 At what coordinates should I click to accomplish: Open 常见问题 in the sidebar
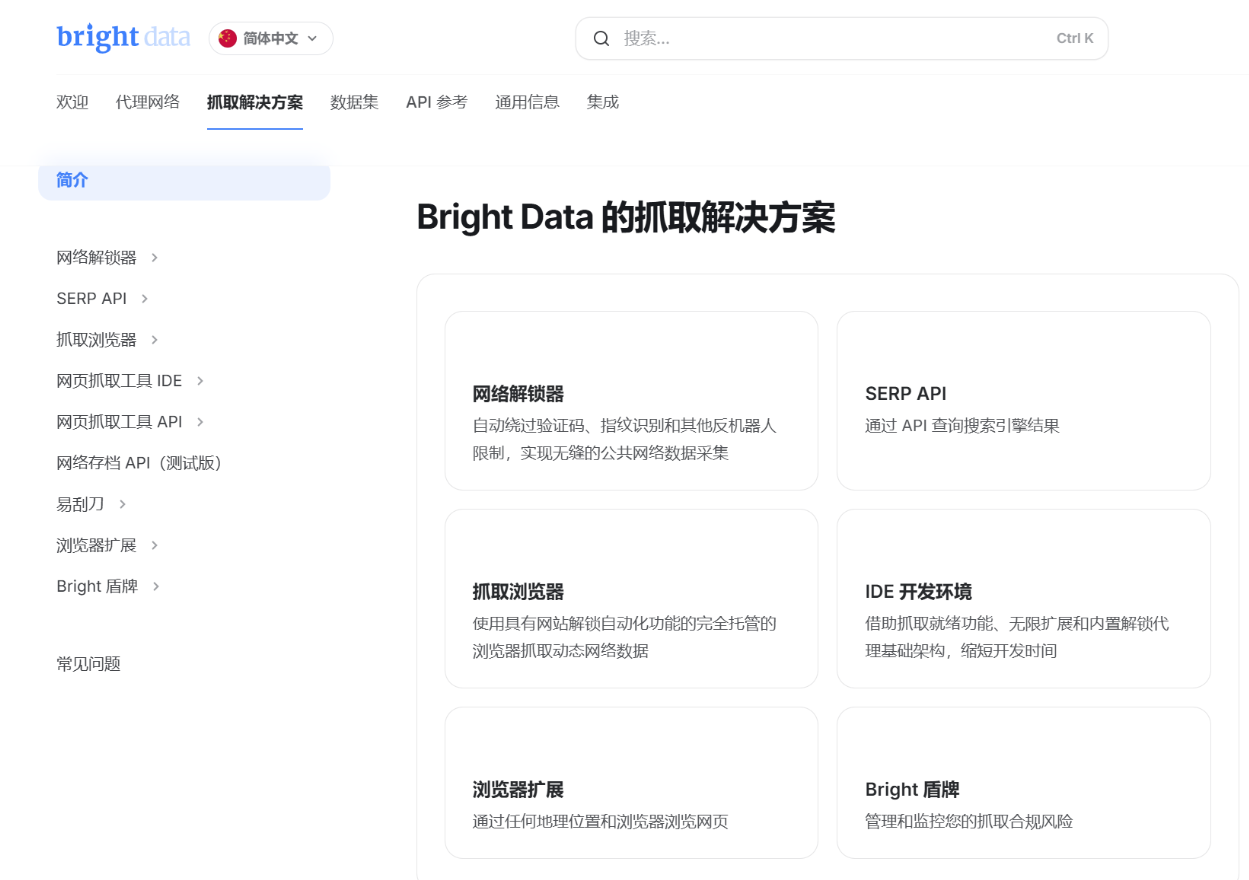click(x=88, y=664)
